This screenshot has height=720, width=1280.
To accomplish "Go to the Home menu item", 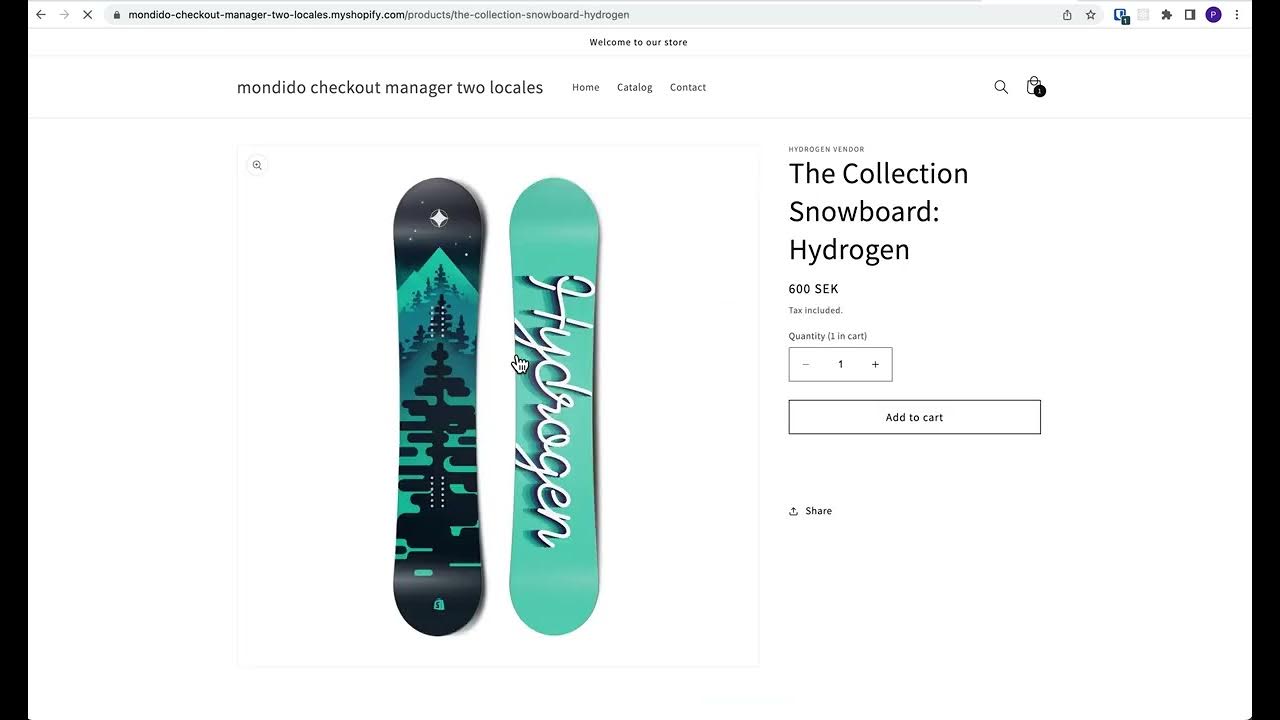I will tap(586, 88).
